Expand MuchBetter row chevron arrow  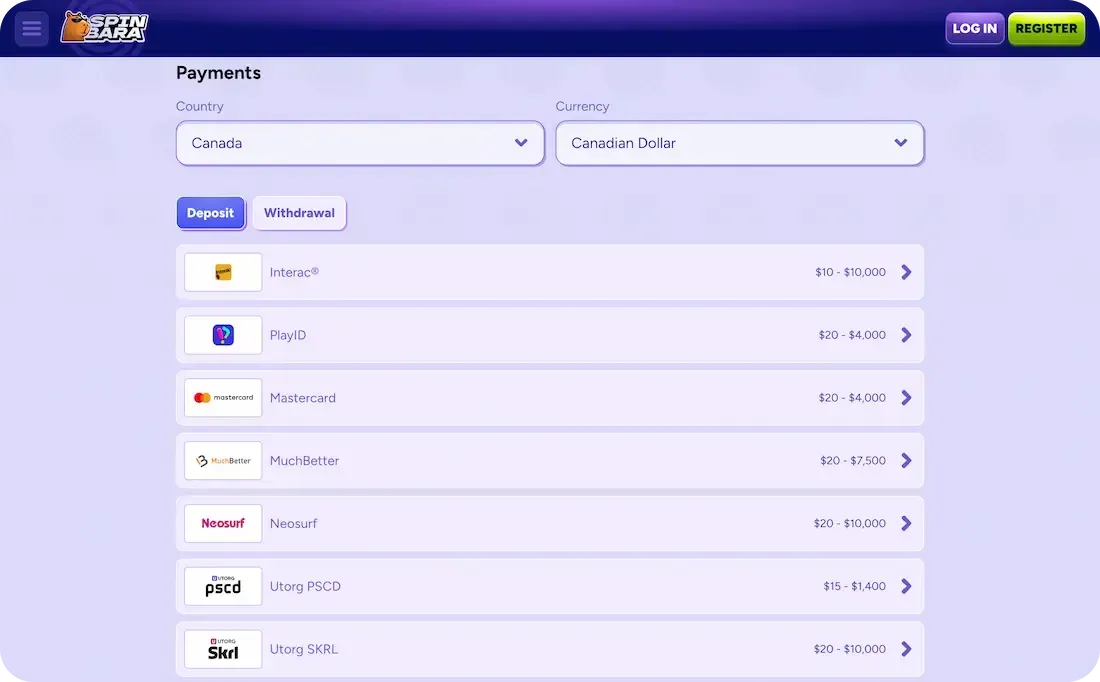(x=906, y=460)
